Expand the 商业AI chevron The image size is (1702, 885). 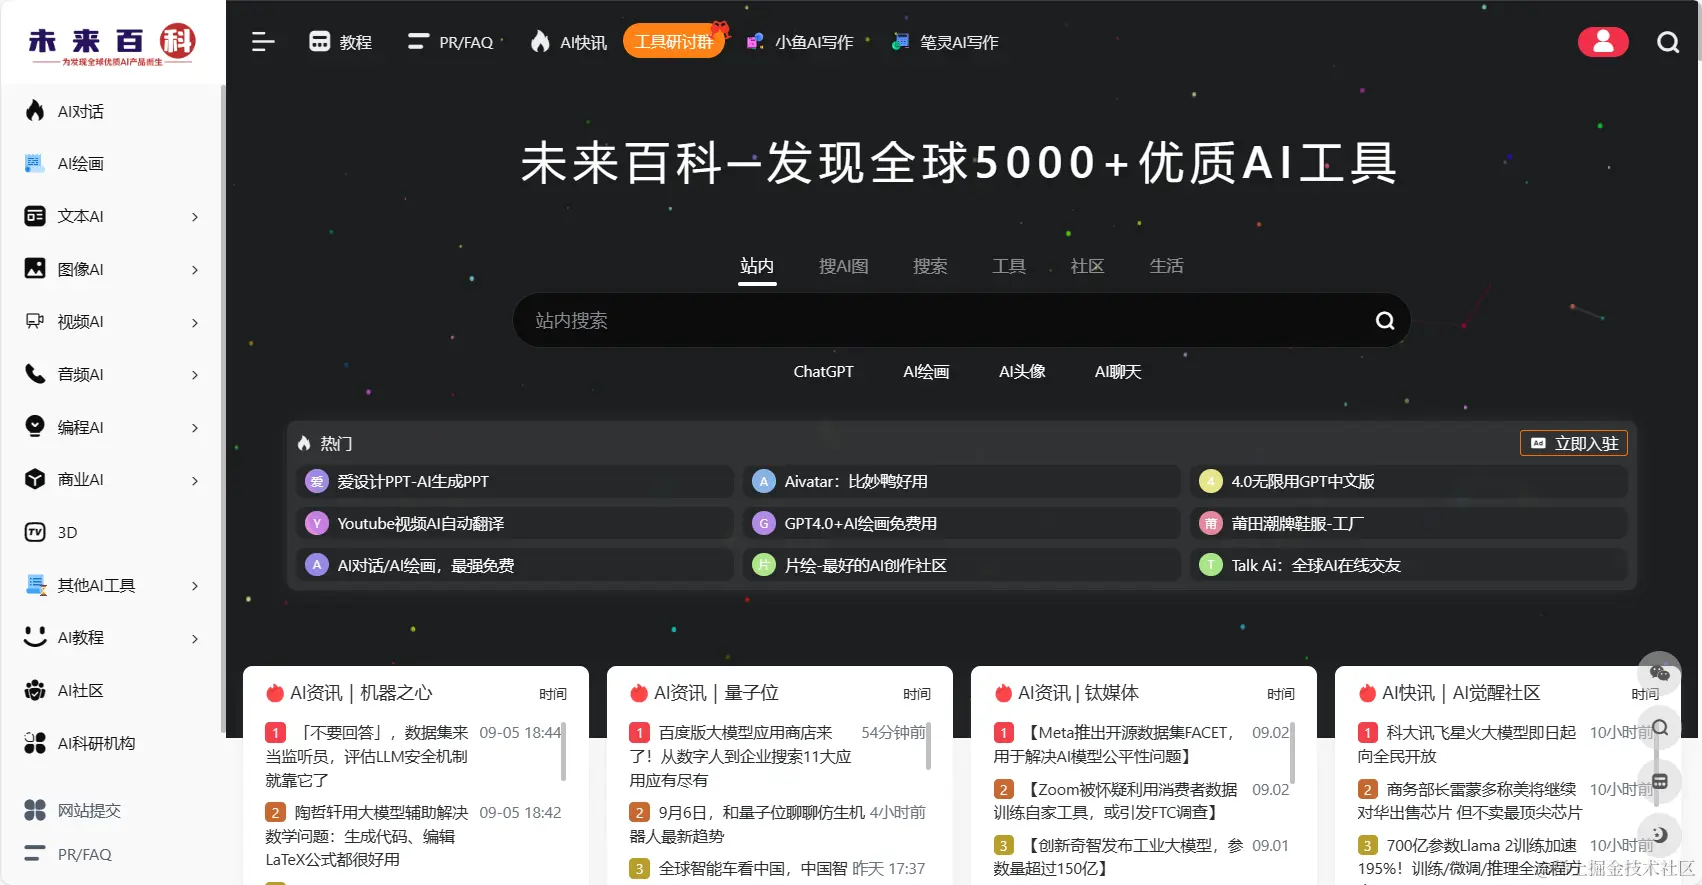(x=195, y=481)
